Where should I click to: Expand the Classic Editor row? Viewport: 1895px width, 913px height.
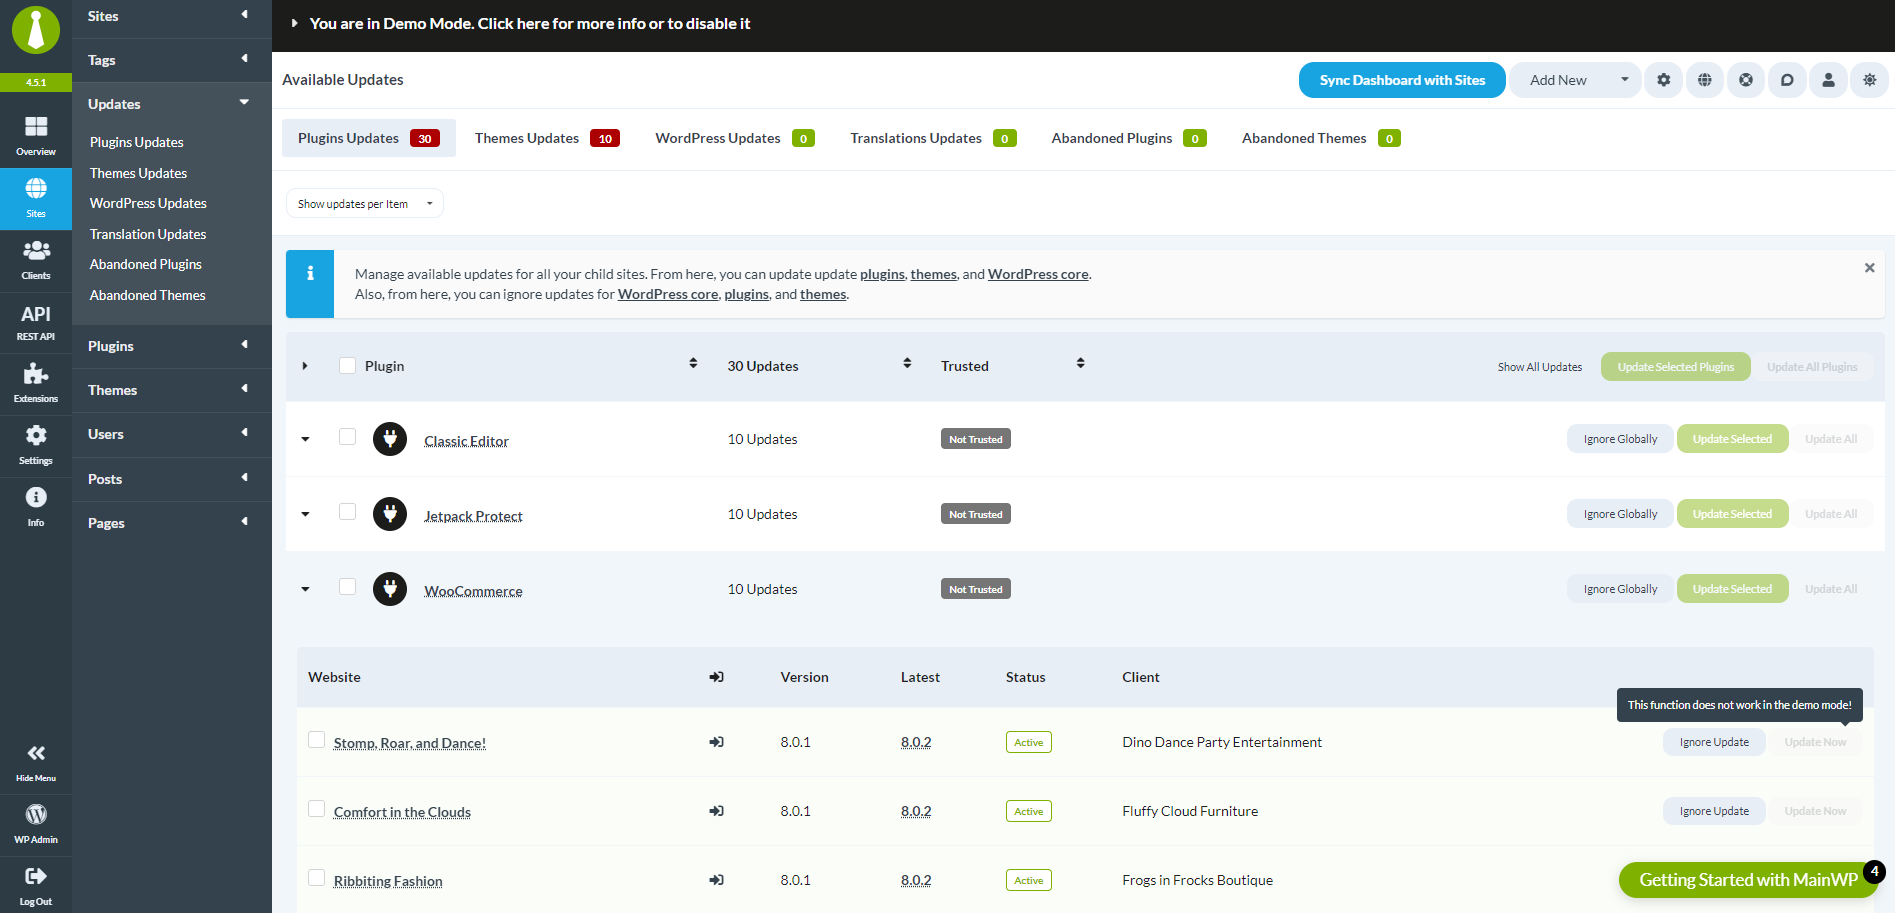click(x=305, y=439)
